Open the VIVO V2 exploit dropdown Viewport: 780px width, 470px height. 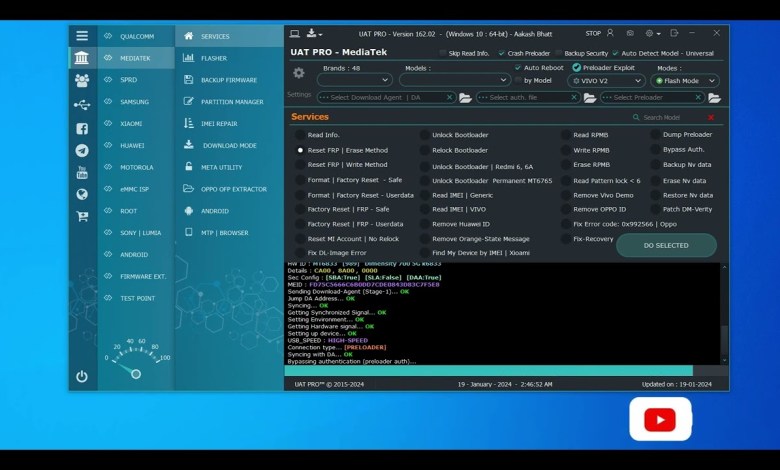[x=605, y=81]
